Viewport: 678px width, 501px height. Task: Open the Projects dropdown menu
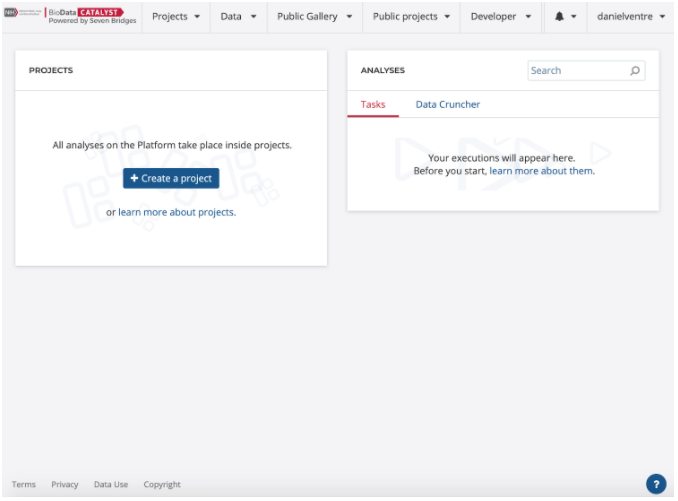coord(176,16)
